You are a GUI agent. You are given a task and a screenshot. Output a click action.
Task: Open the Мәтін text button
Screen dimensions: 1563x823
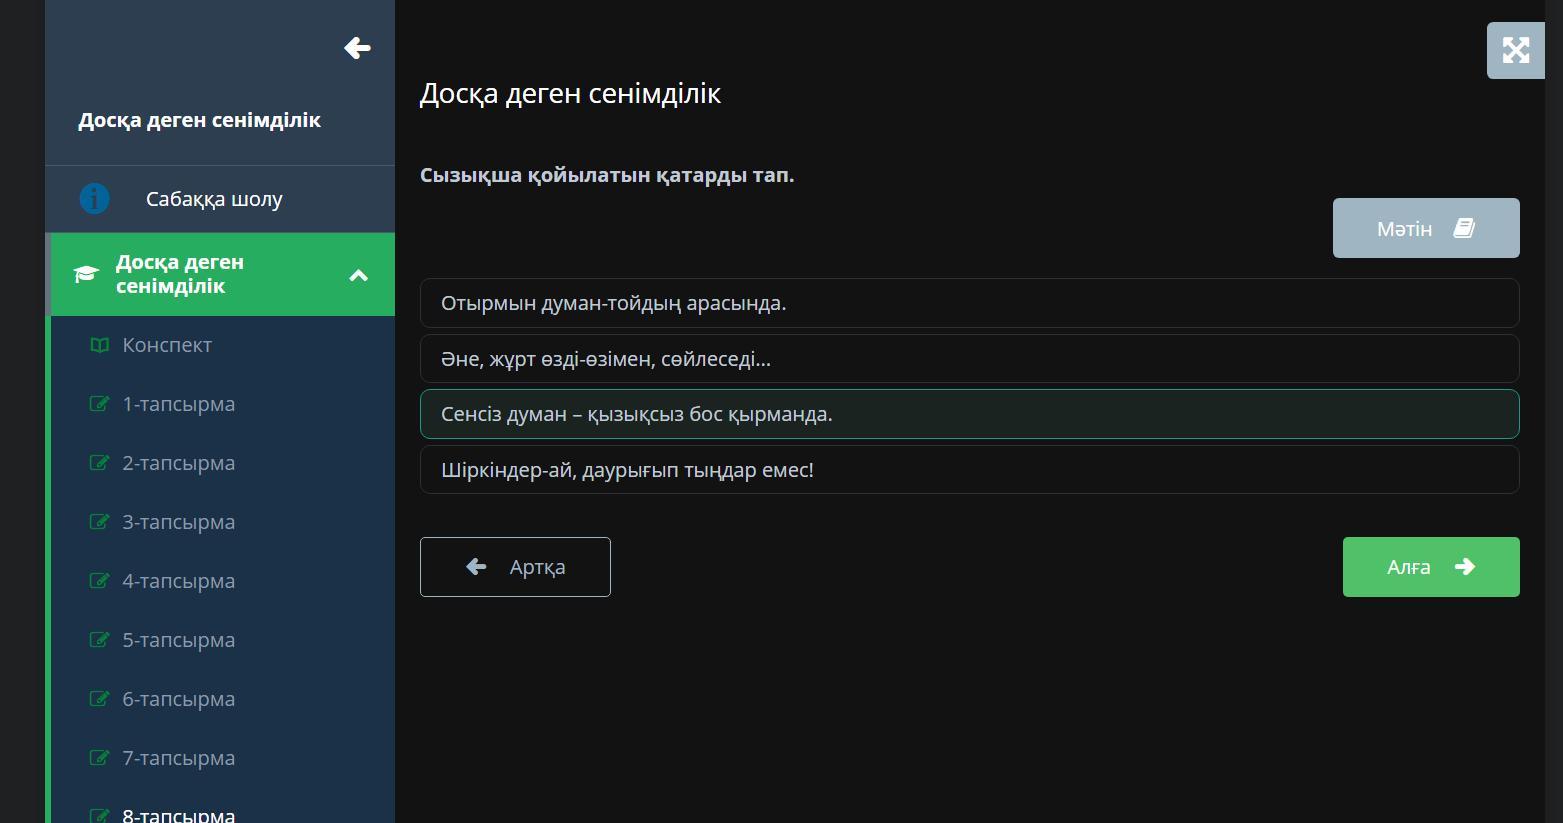click(1426, 228)
